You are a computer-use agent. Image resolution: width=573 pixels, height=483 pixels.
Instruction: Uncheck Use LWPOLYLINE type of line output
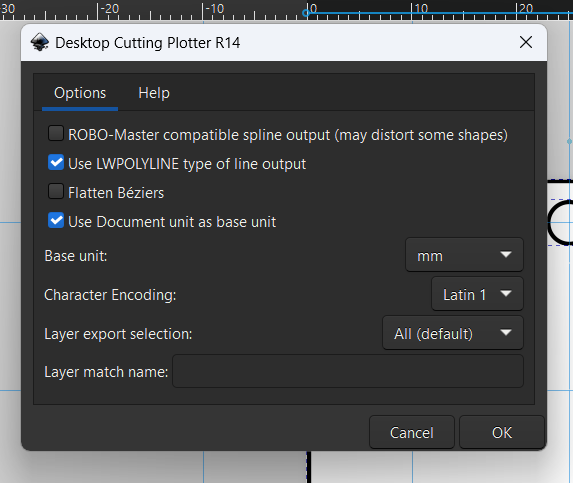[56, 163]
